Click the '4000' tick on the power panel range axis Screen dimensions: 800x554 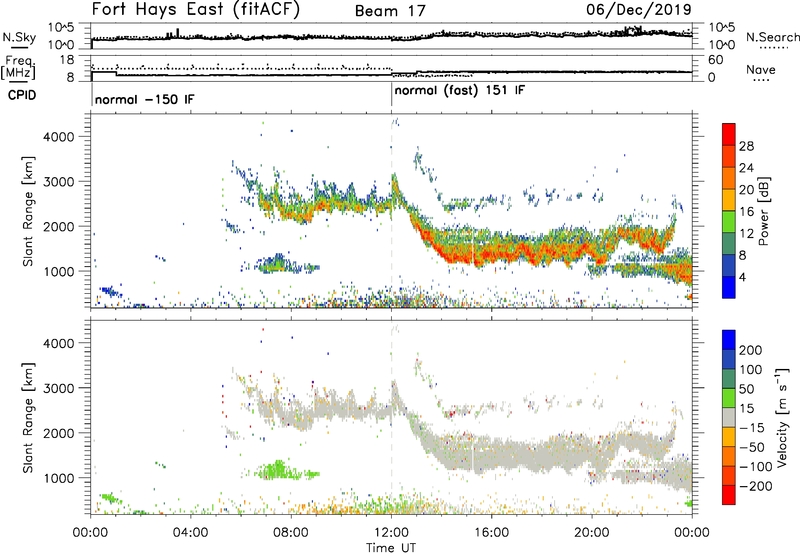coord(59,137)
